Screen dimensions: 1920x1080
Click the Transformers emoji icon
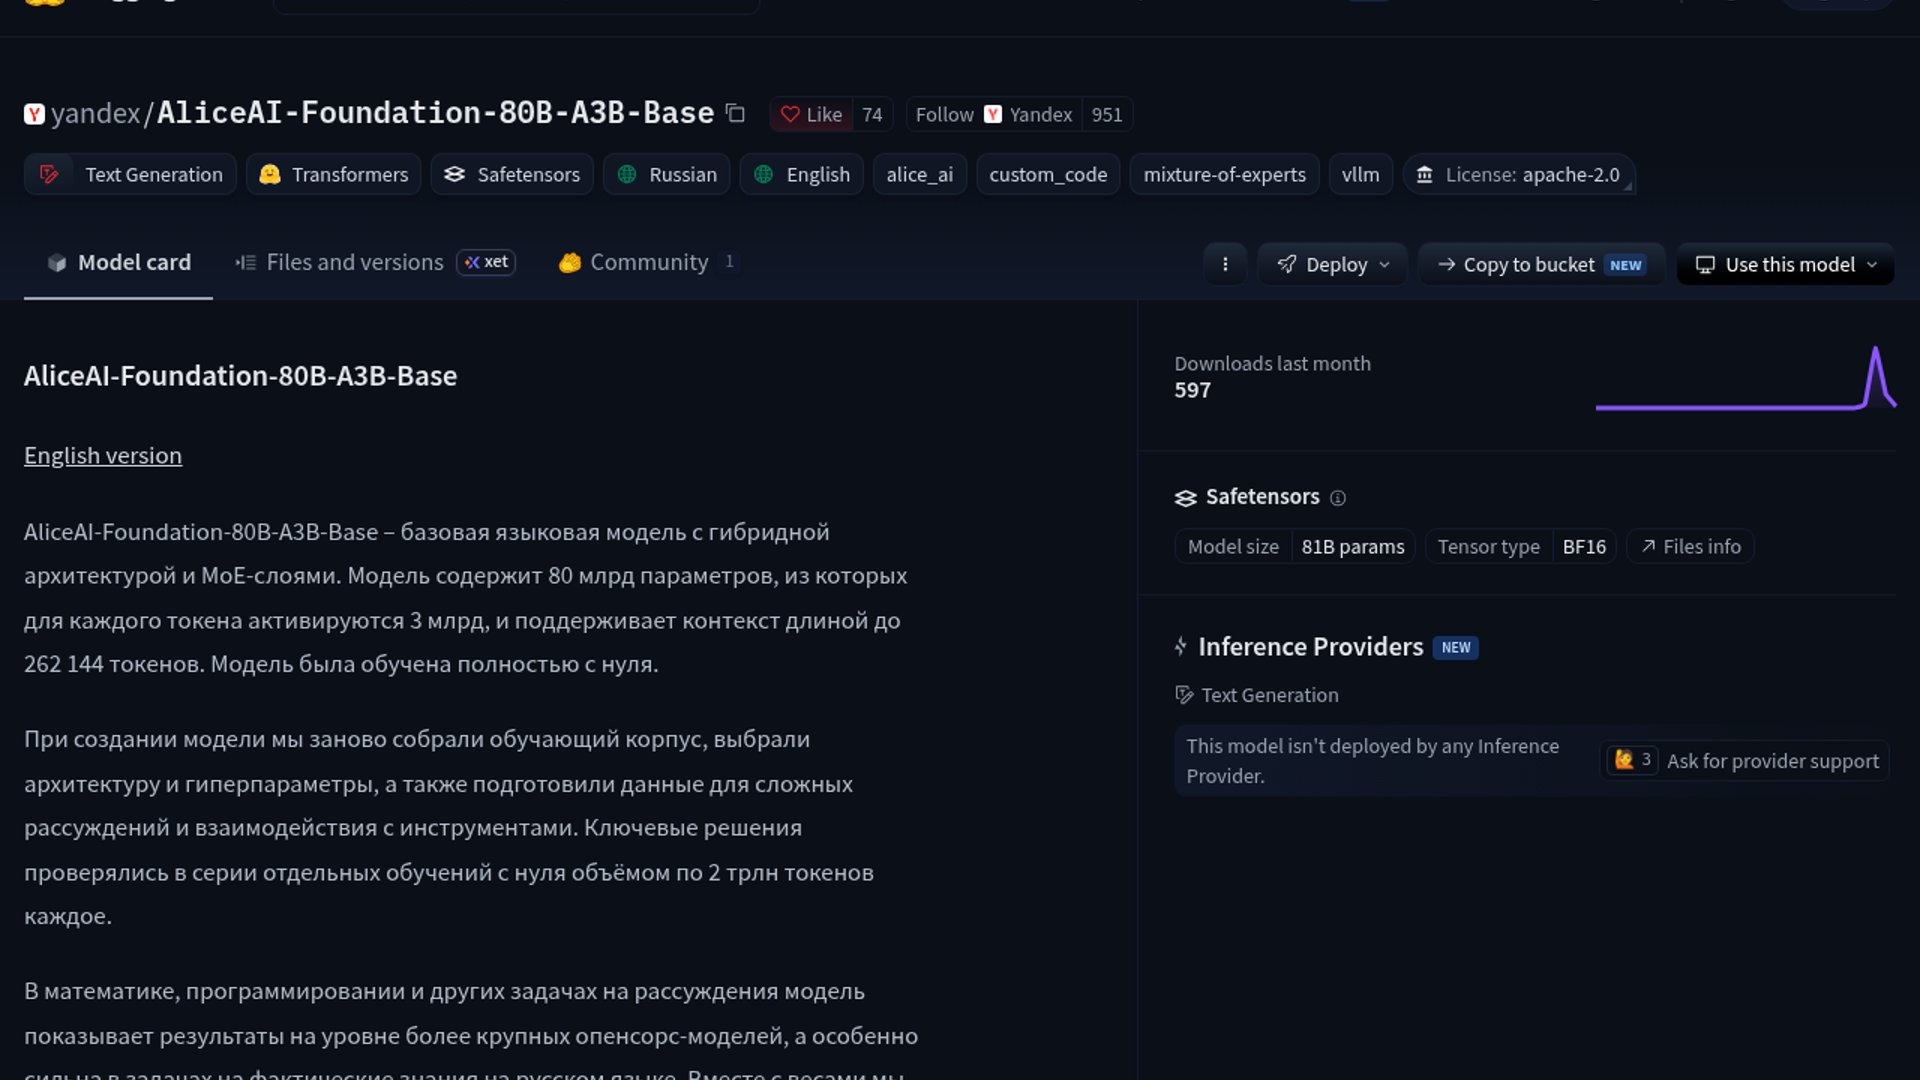click(269, 175)
